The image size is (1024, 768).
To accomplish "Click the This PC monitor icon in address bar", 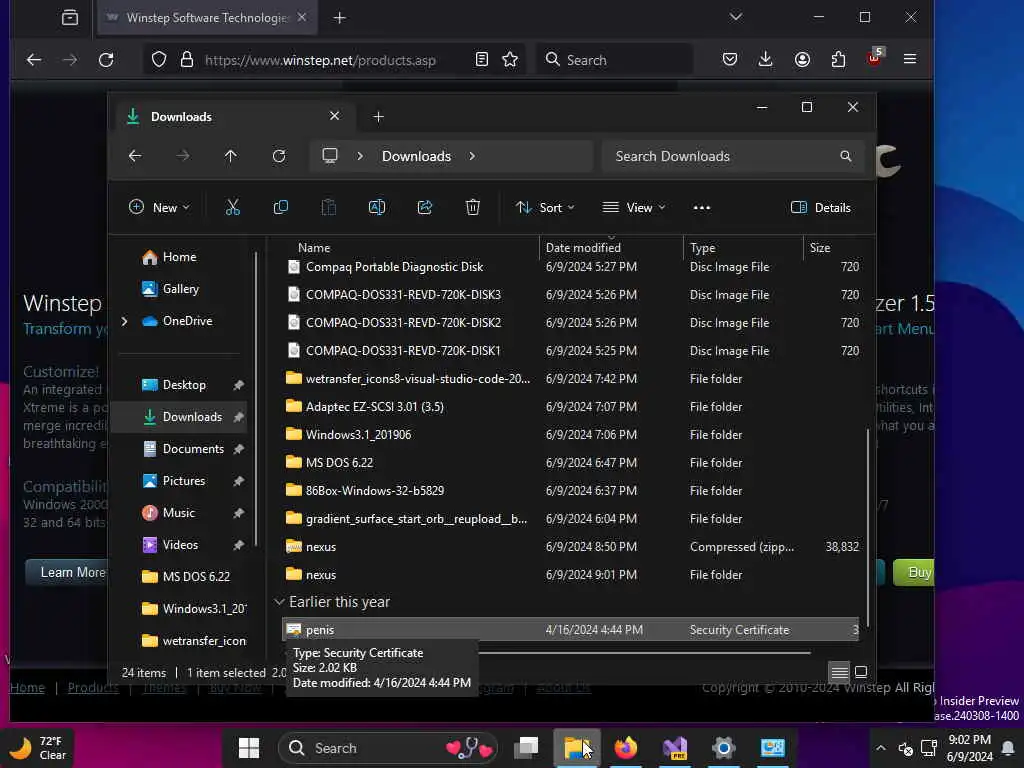I will (x=330, y=155).
